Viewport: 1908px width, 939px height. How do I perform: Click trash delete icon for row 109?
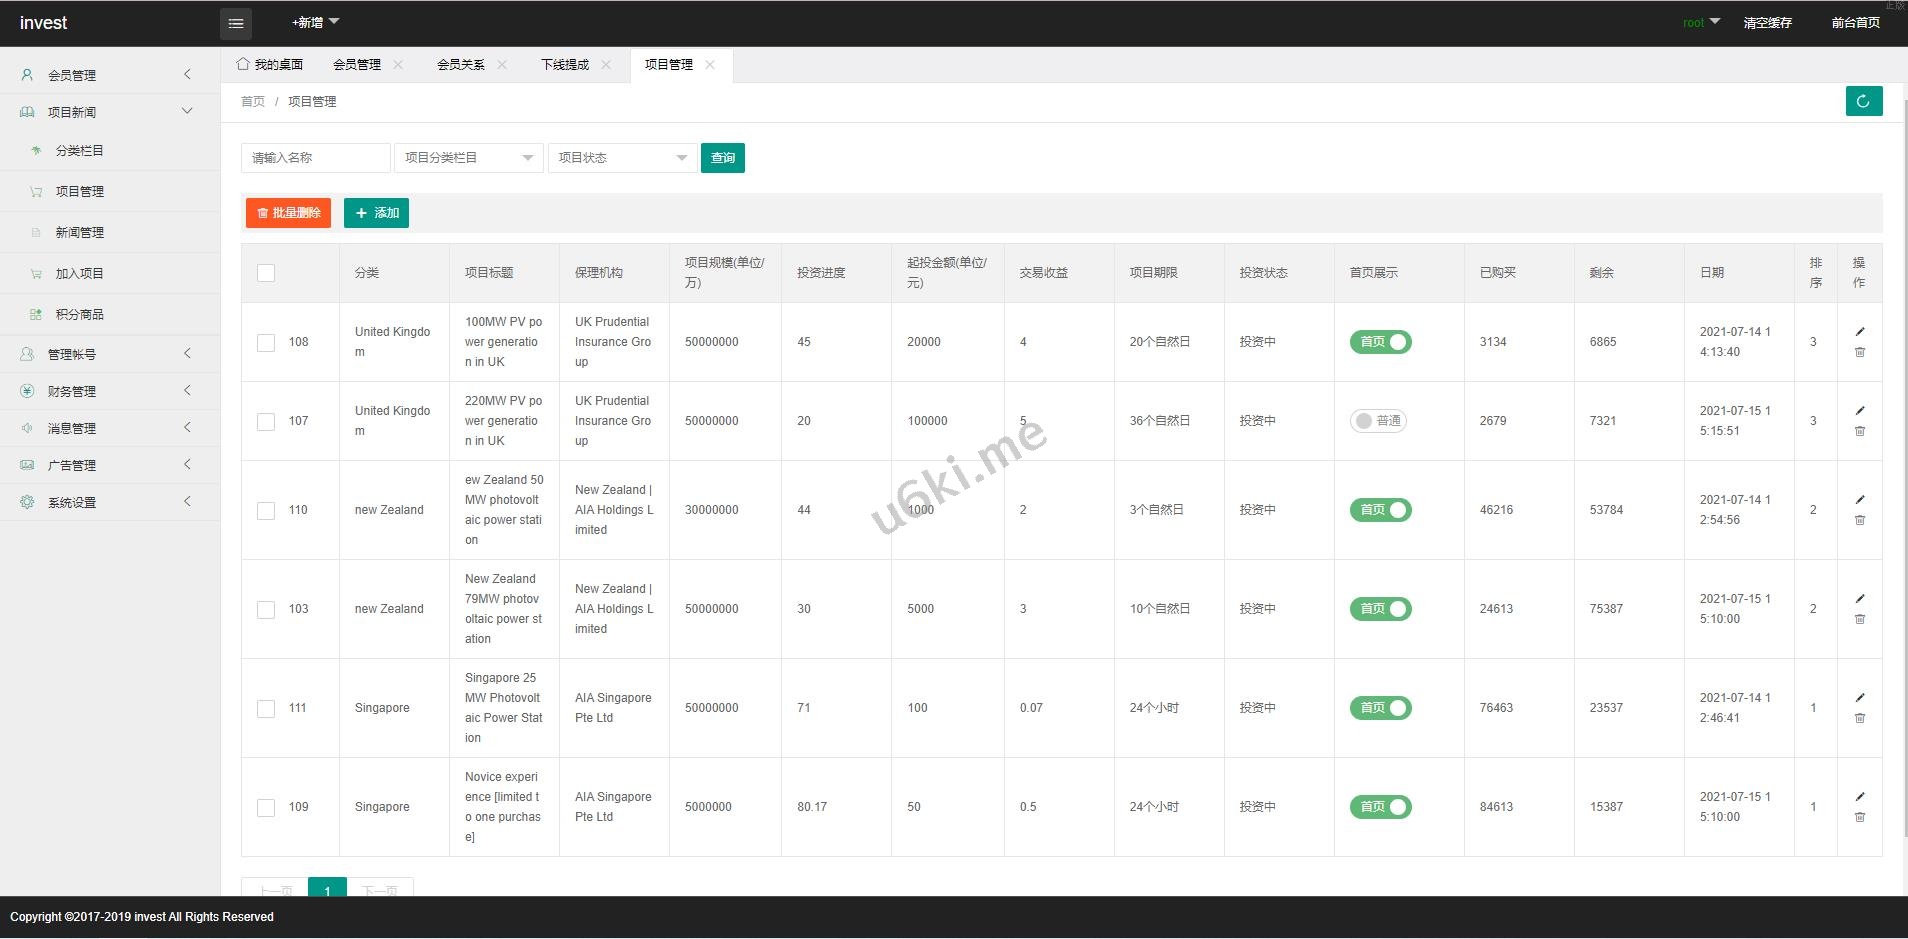coord(1860,817)
